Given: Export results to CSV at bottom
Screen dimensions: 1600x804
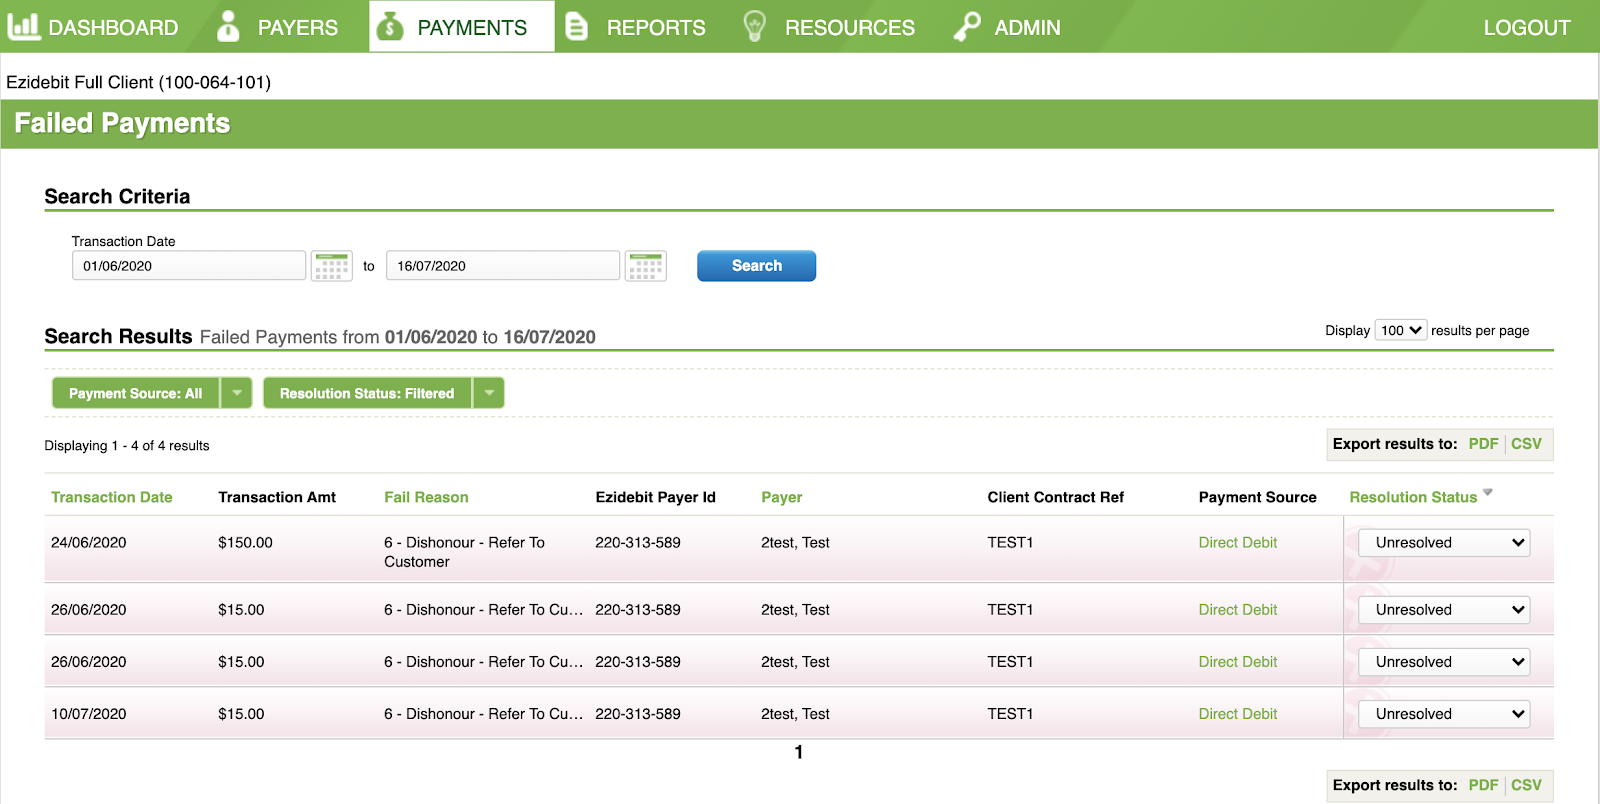Looking at the screenshot, I should click(1526, 785).
